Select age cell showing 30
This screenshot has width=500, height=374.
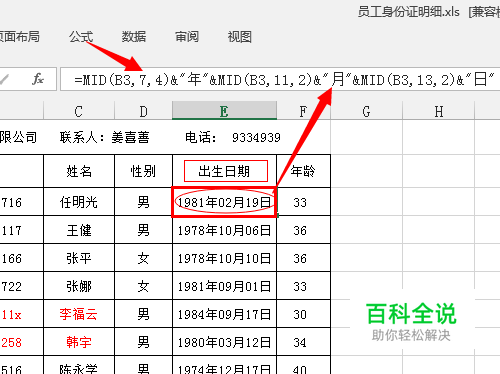point(303,314)
